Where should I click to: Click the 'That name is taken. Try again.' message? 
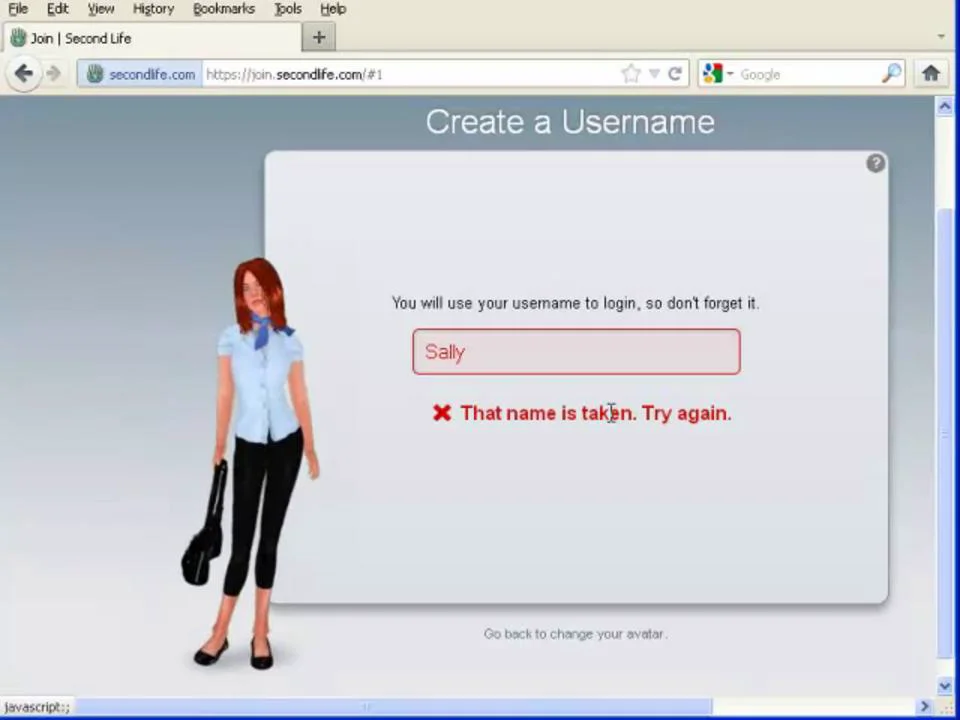[596, 413]
